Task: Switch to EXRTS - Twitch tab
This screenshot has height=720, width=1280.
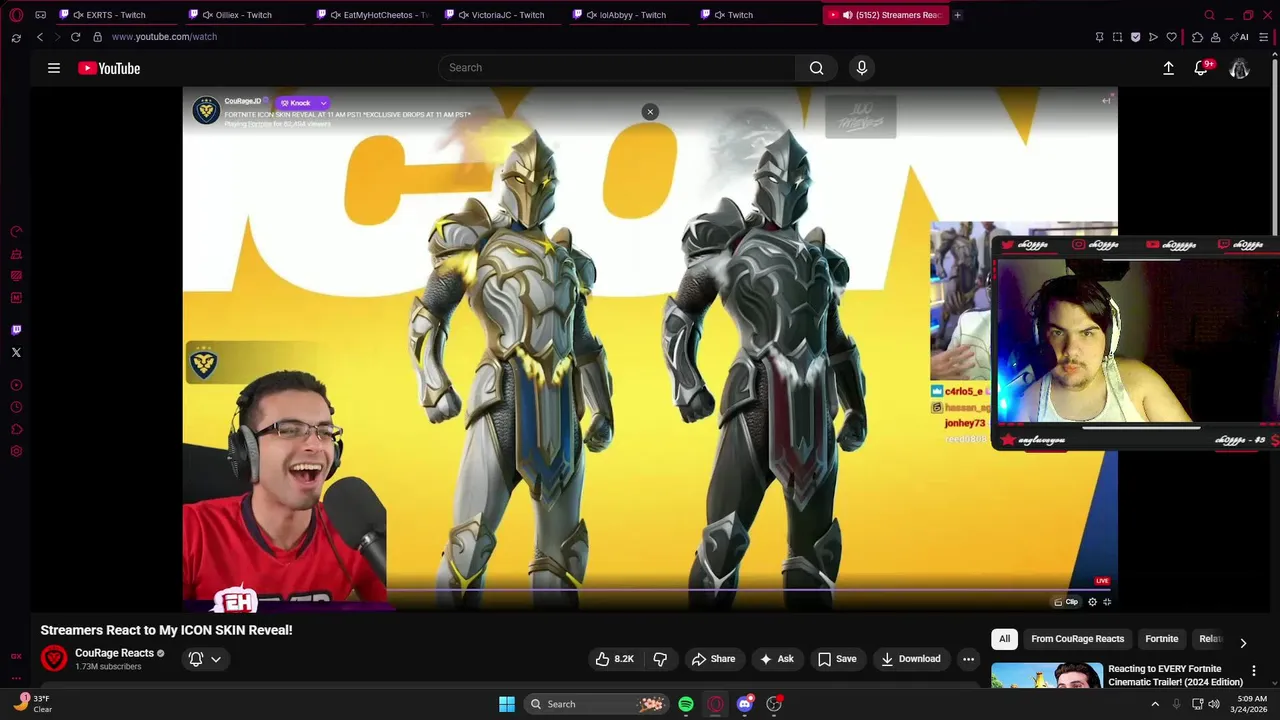Action: click(x=116, y=15)
